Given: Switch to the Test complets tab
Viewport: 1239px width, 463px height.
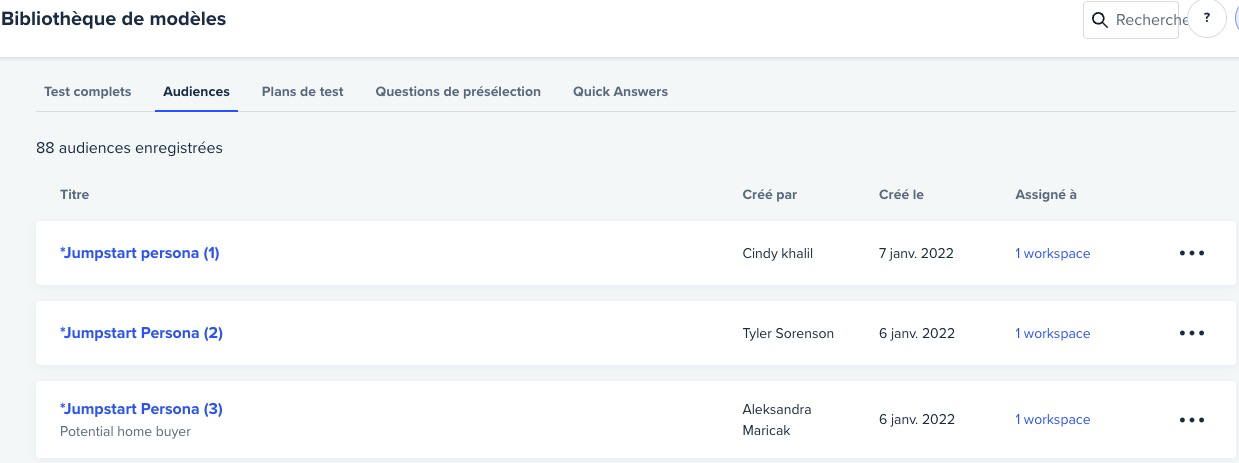Looking at the screenshot, I should pos(88,91).
